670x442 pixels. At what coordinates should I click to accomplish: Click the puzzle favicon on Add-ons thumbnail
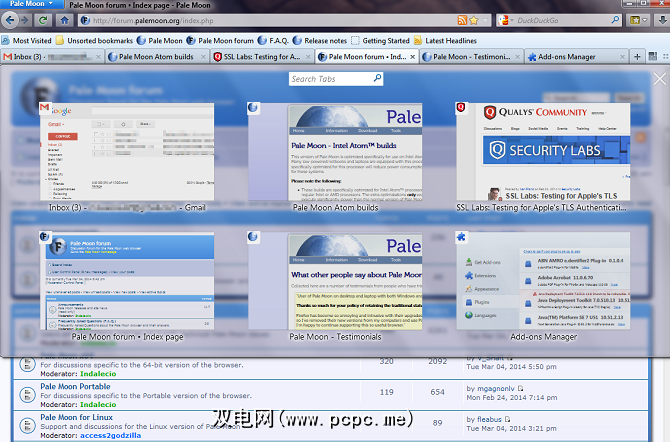coord(461,237)
